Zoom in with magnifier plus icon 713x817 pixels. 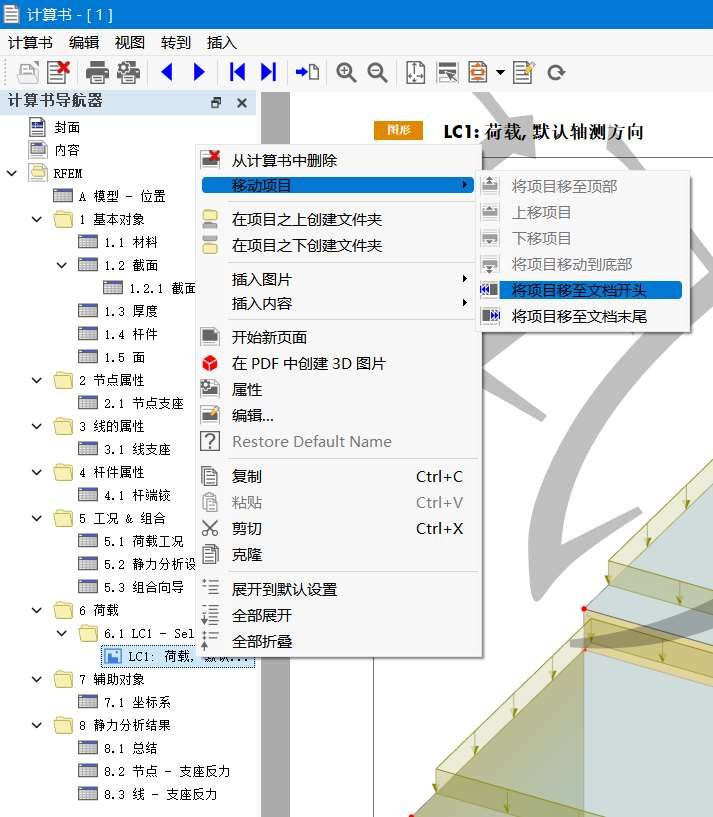346,72
